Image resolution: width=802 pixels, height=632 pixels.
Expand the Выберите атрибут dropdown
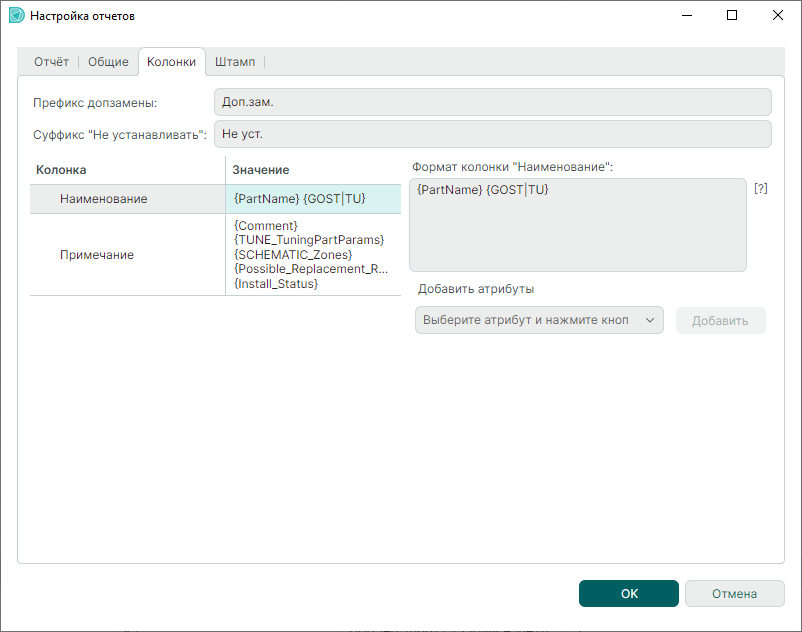tap(539, 320)
